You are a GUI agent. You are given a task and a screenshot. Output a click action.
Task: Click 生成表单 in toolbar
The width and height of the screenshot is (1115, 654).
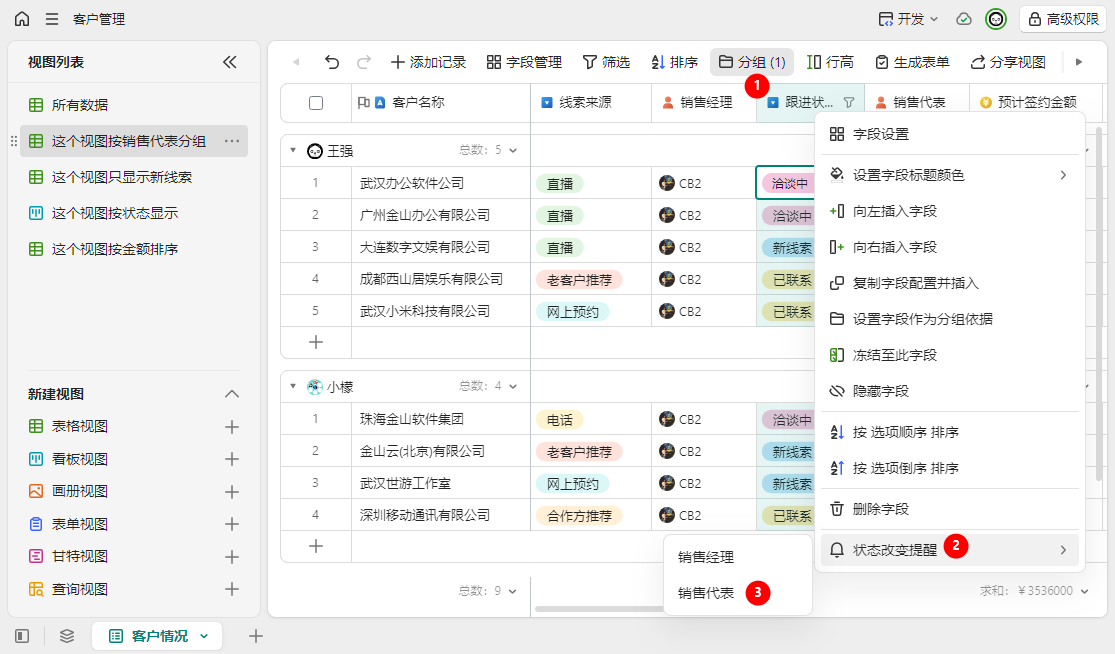click(x=912, y=63)
